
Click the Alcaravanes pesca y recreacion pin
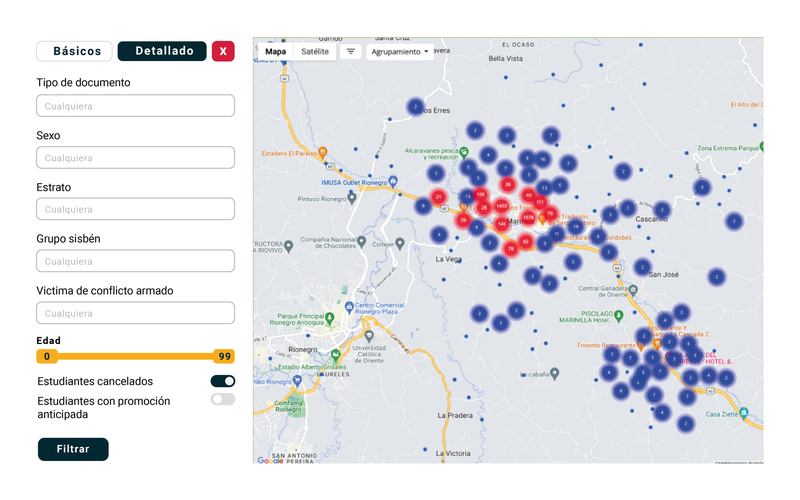pos(464,153)
